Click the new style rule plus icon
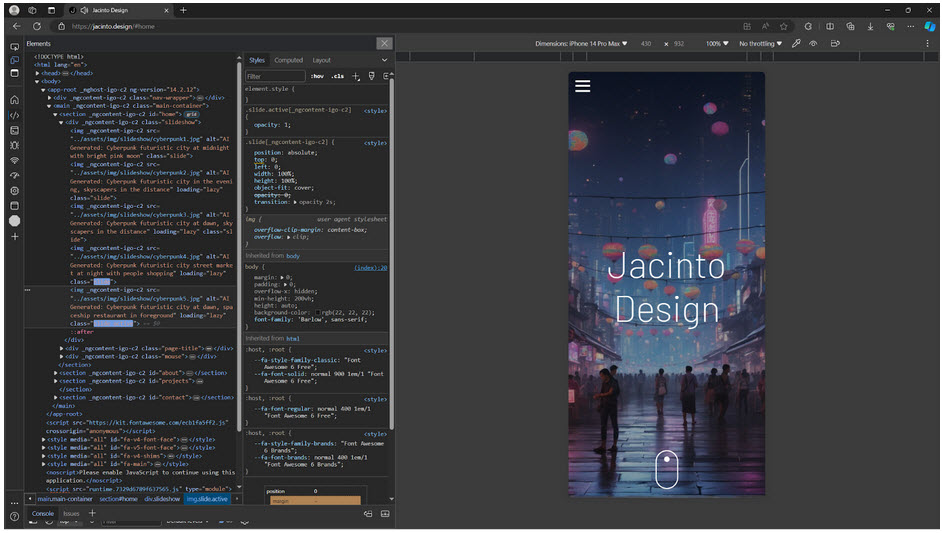 pos(356,76)
